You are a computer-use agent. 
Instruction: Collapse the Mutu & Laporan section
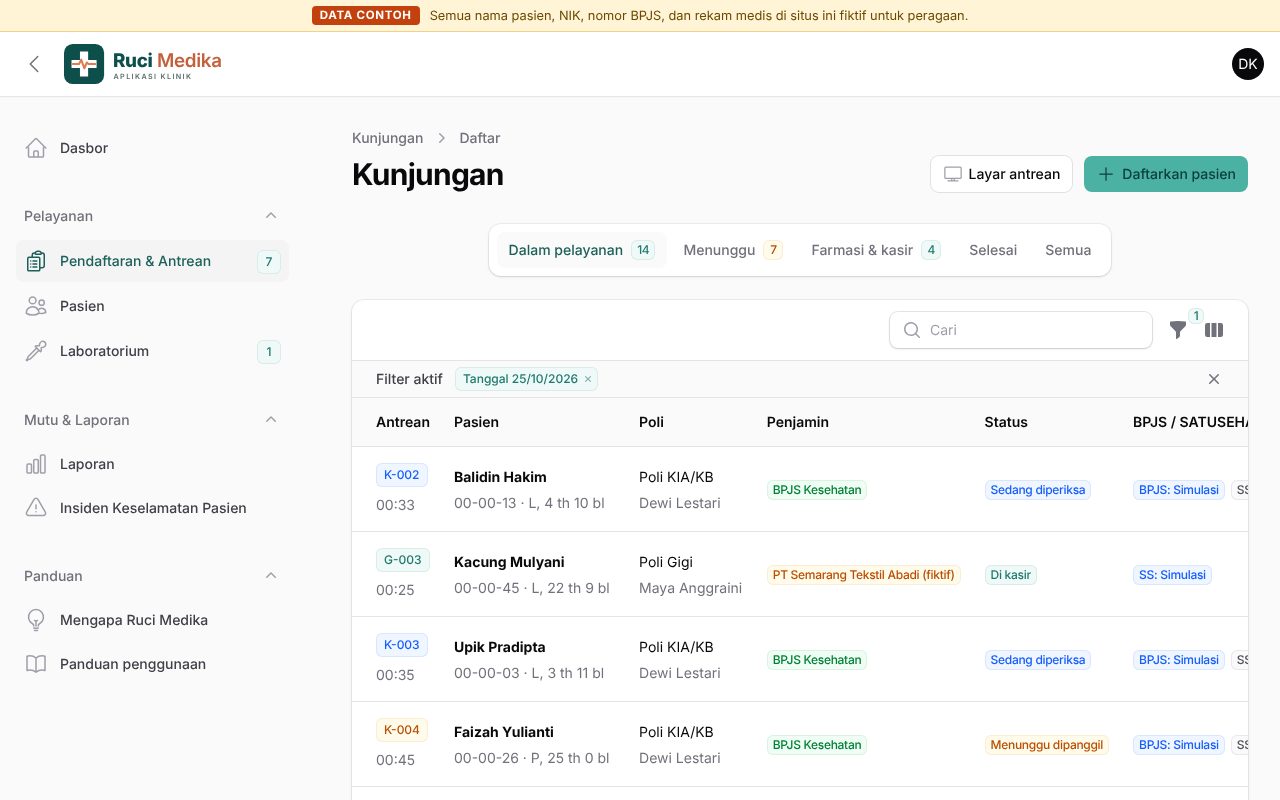click(x=271, y=420)
